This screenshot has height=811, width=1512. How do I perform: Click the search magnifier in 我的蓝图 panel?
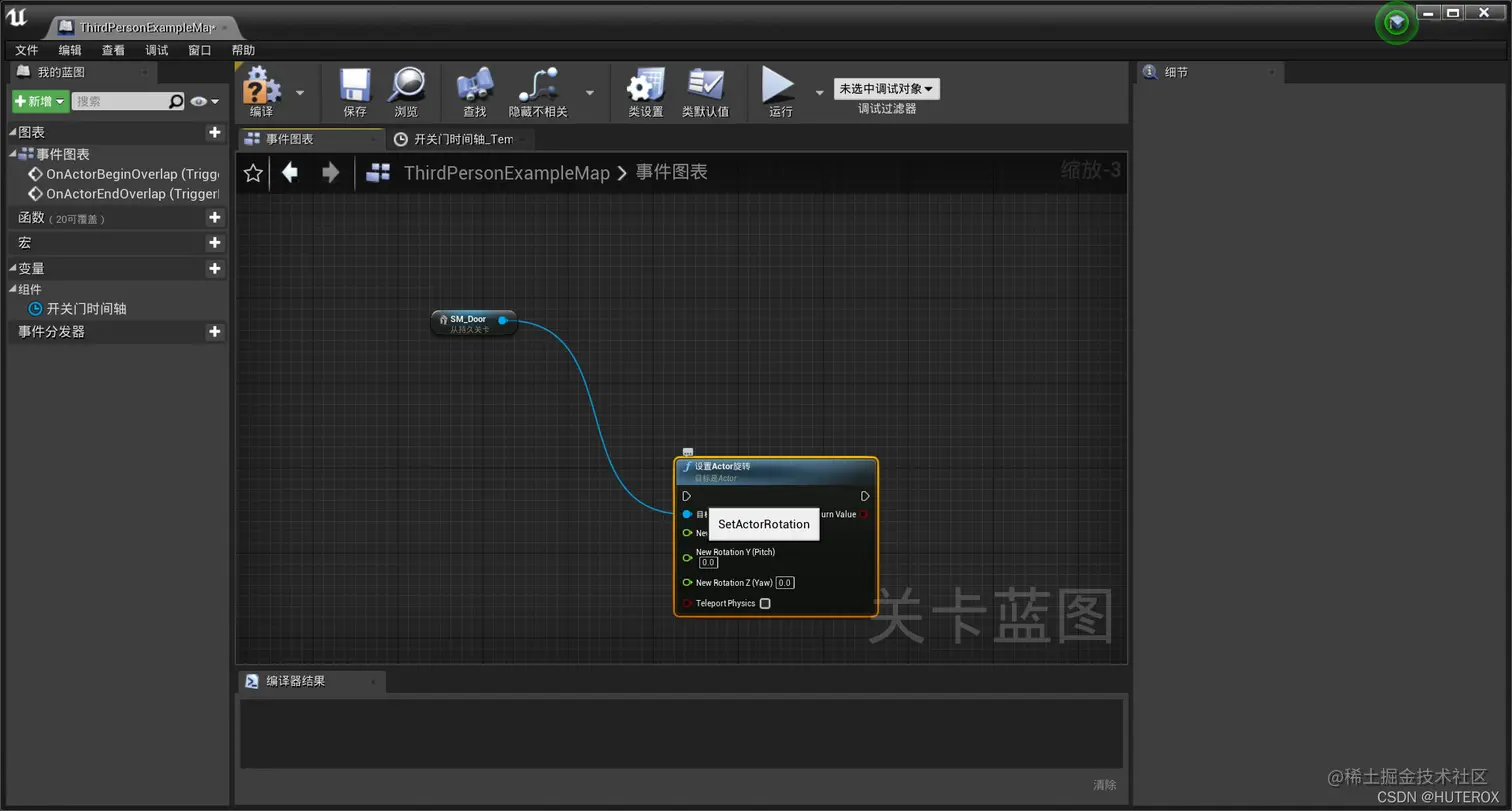(x=176, y=101)
